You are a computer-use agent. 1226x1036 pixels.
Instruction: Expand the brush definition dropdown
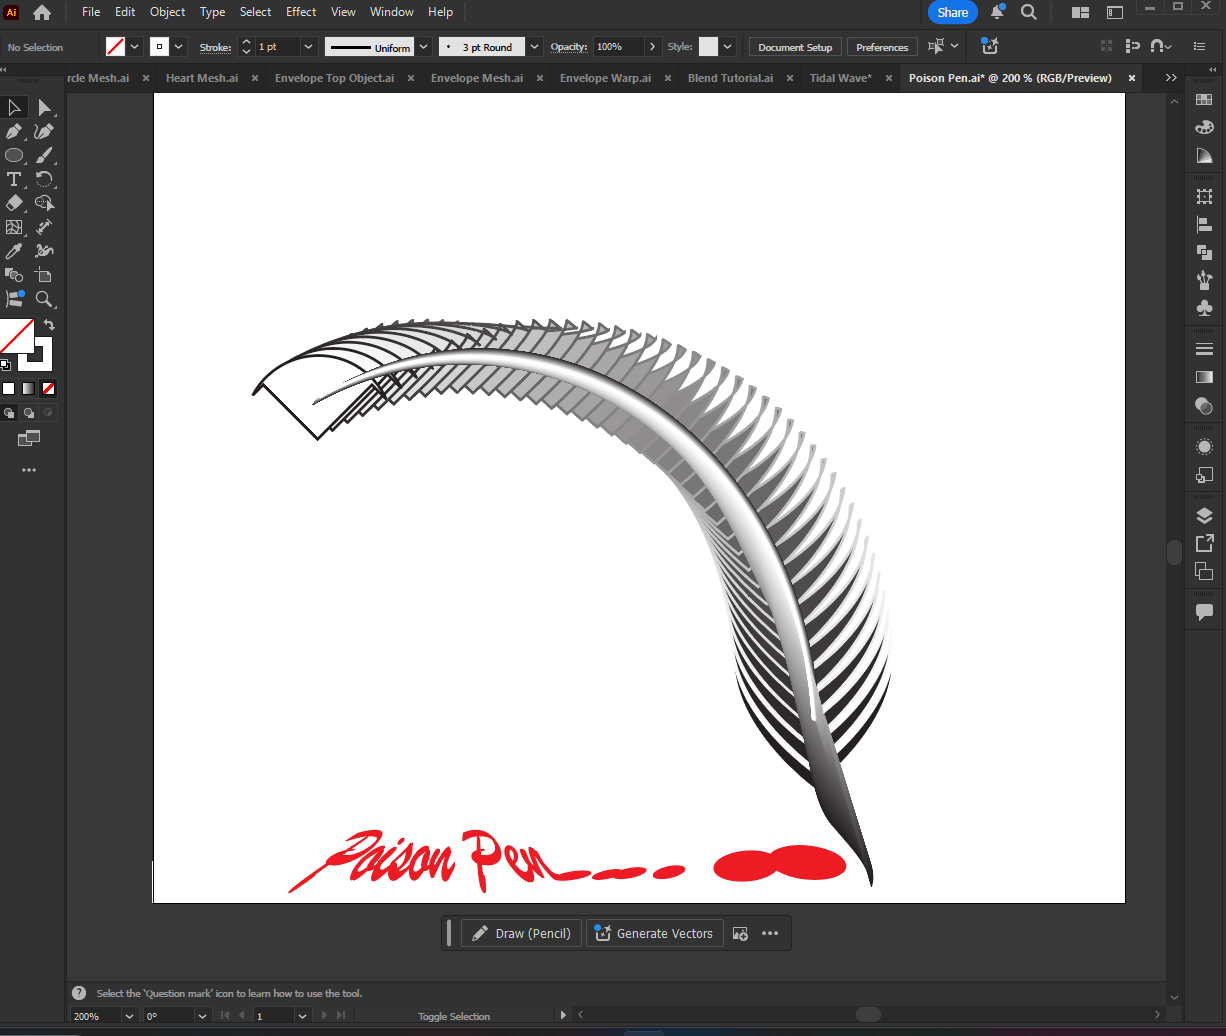(x=533, y=46)
